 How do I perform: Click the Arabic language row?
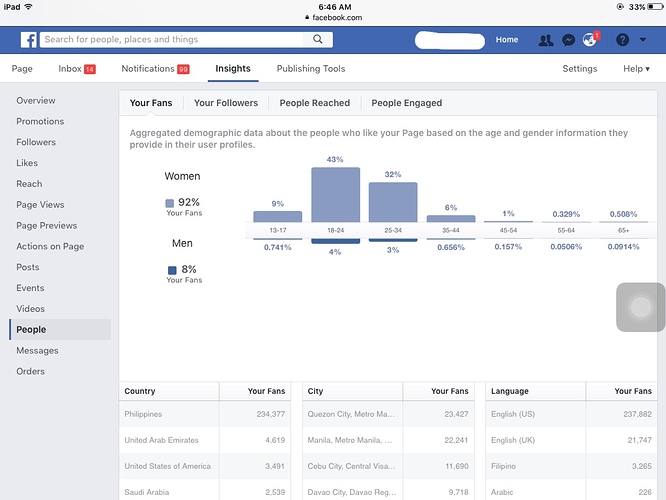[571, 491]
